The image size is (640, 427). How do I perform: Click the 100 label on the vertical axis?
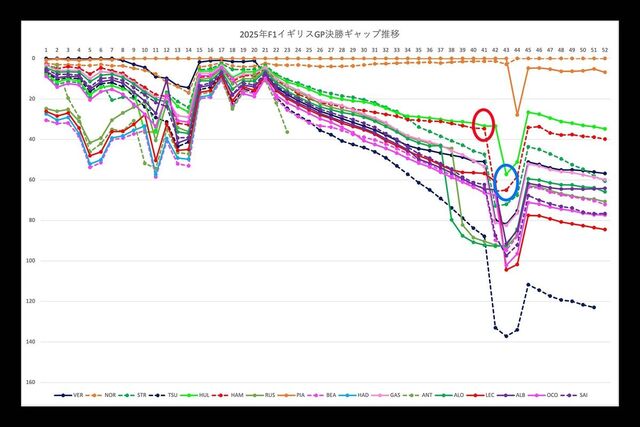tap(31, 260)
